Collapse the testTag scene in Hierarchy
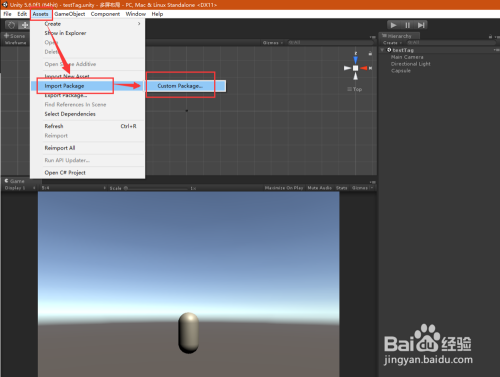 coord(382,50)
